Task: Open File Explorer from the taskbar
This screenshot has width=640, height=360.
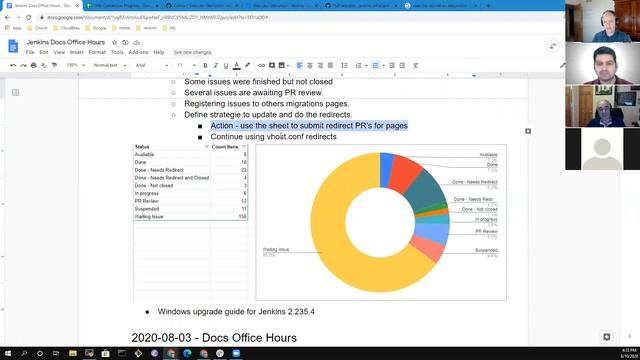Action: click(73, 353)
